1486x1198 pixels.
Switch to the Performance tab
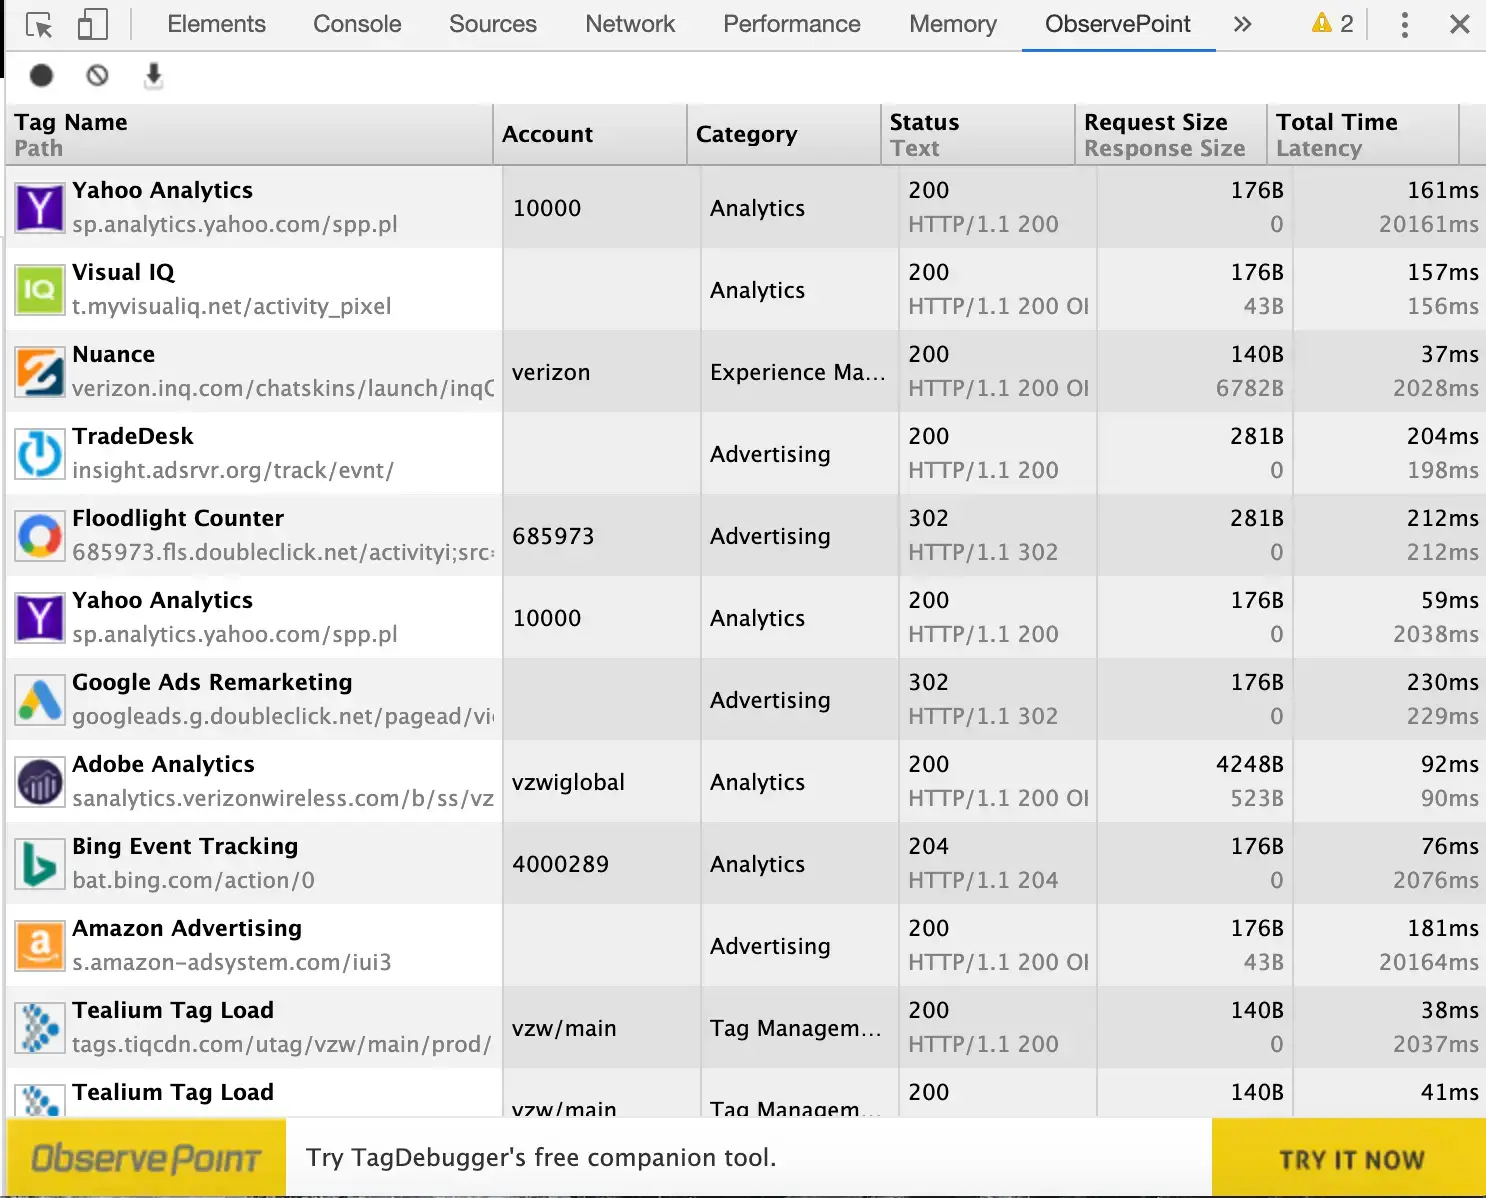click(x=791, y=24)
